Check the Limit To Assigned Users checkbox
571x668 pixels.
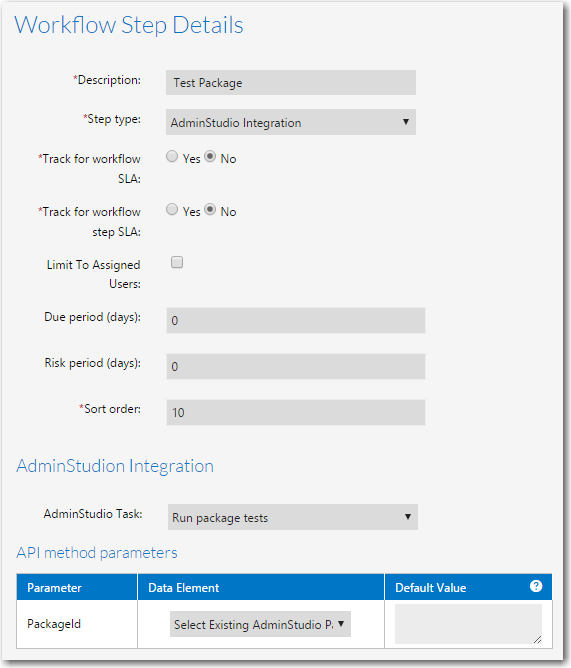pos(177,262)
